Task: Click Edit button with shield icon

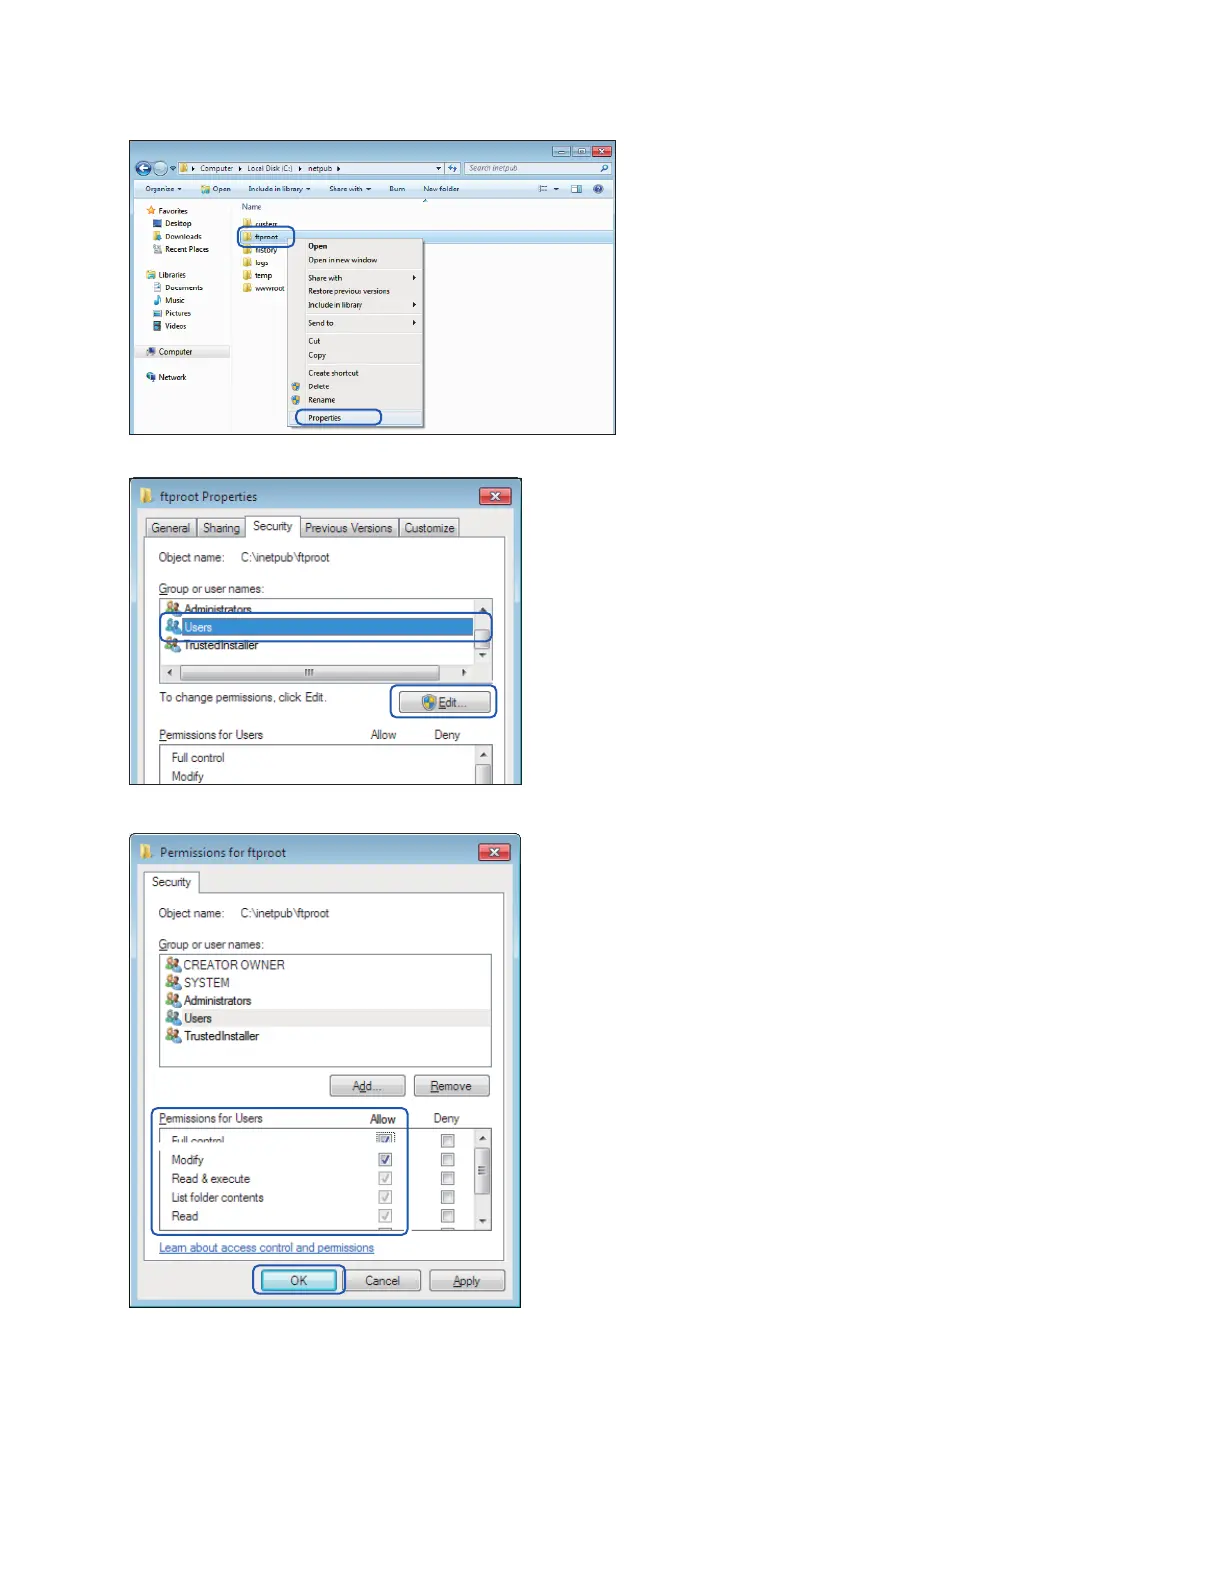Action: [x=444, y=703]
